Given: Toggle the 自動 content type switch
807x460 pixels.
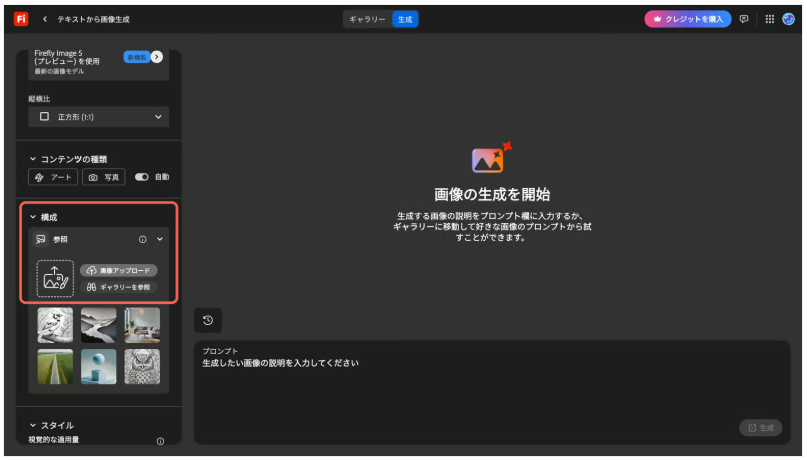Looking at the screenshot, I should pos(141,177).
